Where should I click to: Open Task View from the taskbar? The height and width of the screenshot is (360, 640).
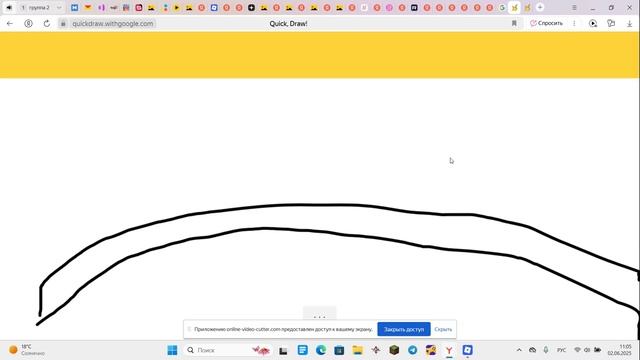point(283,350)
